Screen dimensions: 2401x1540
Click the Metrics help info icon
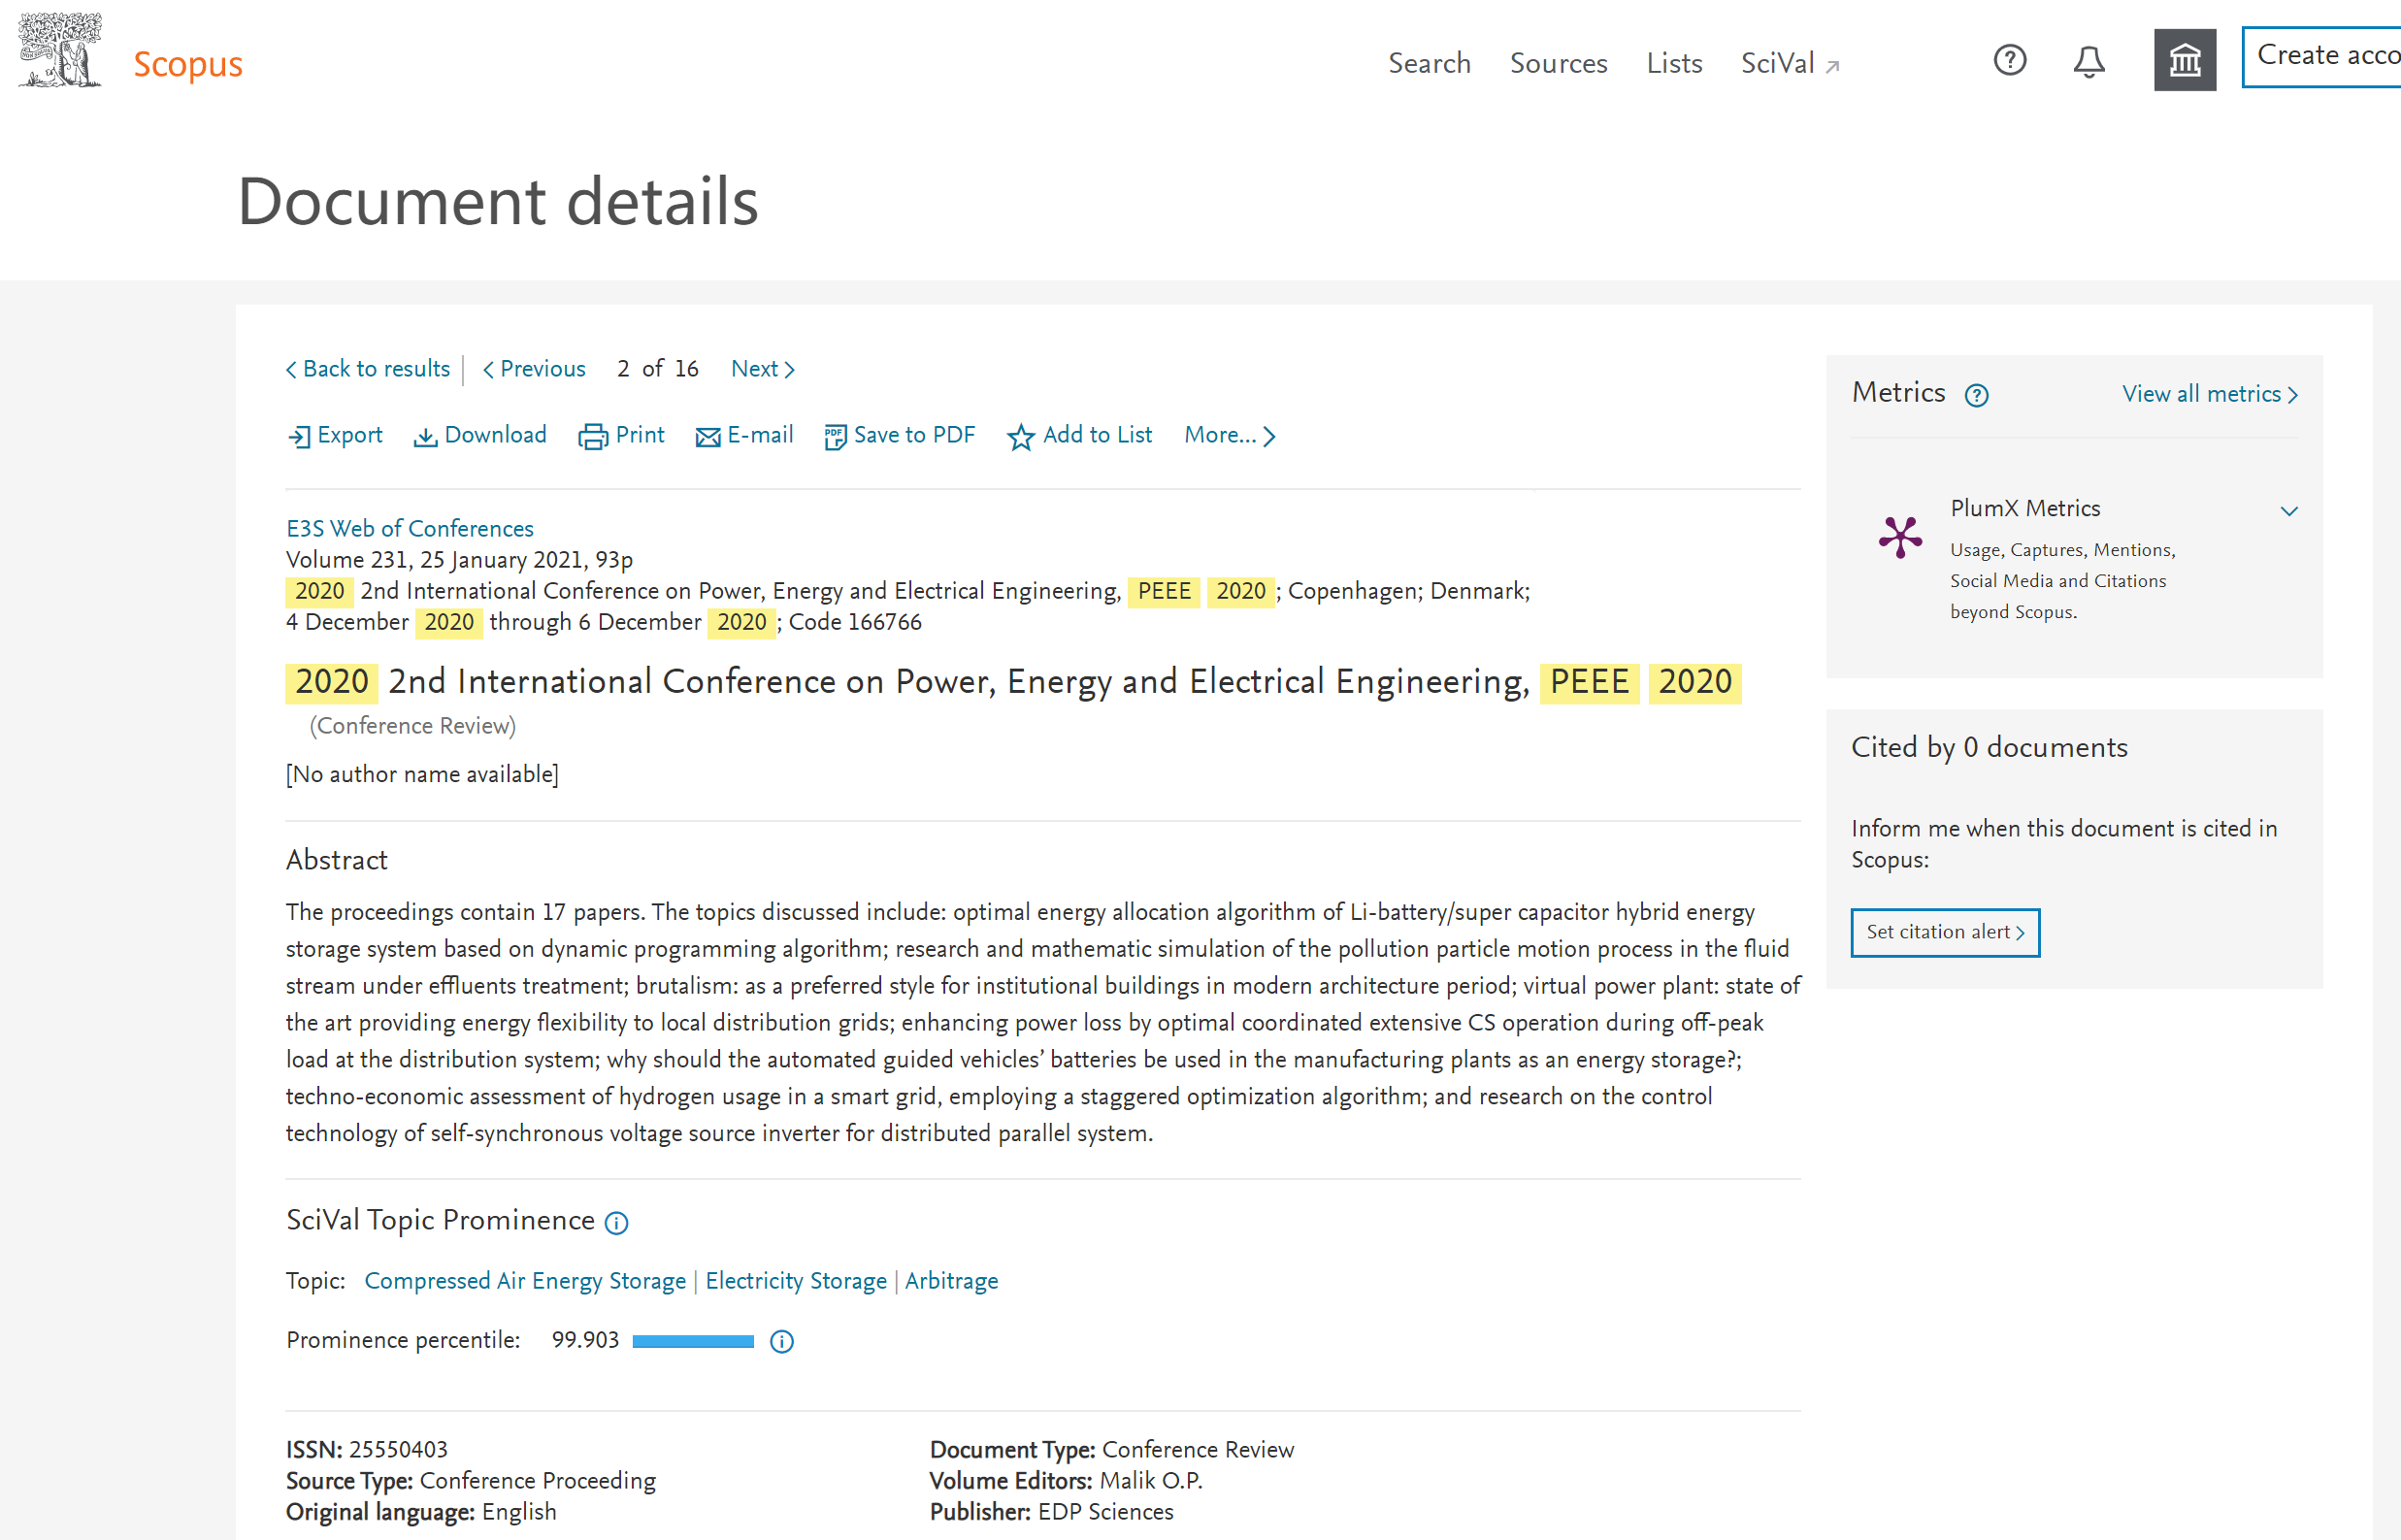point(1976,396)
